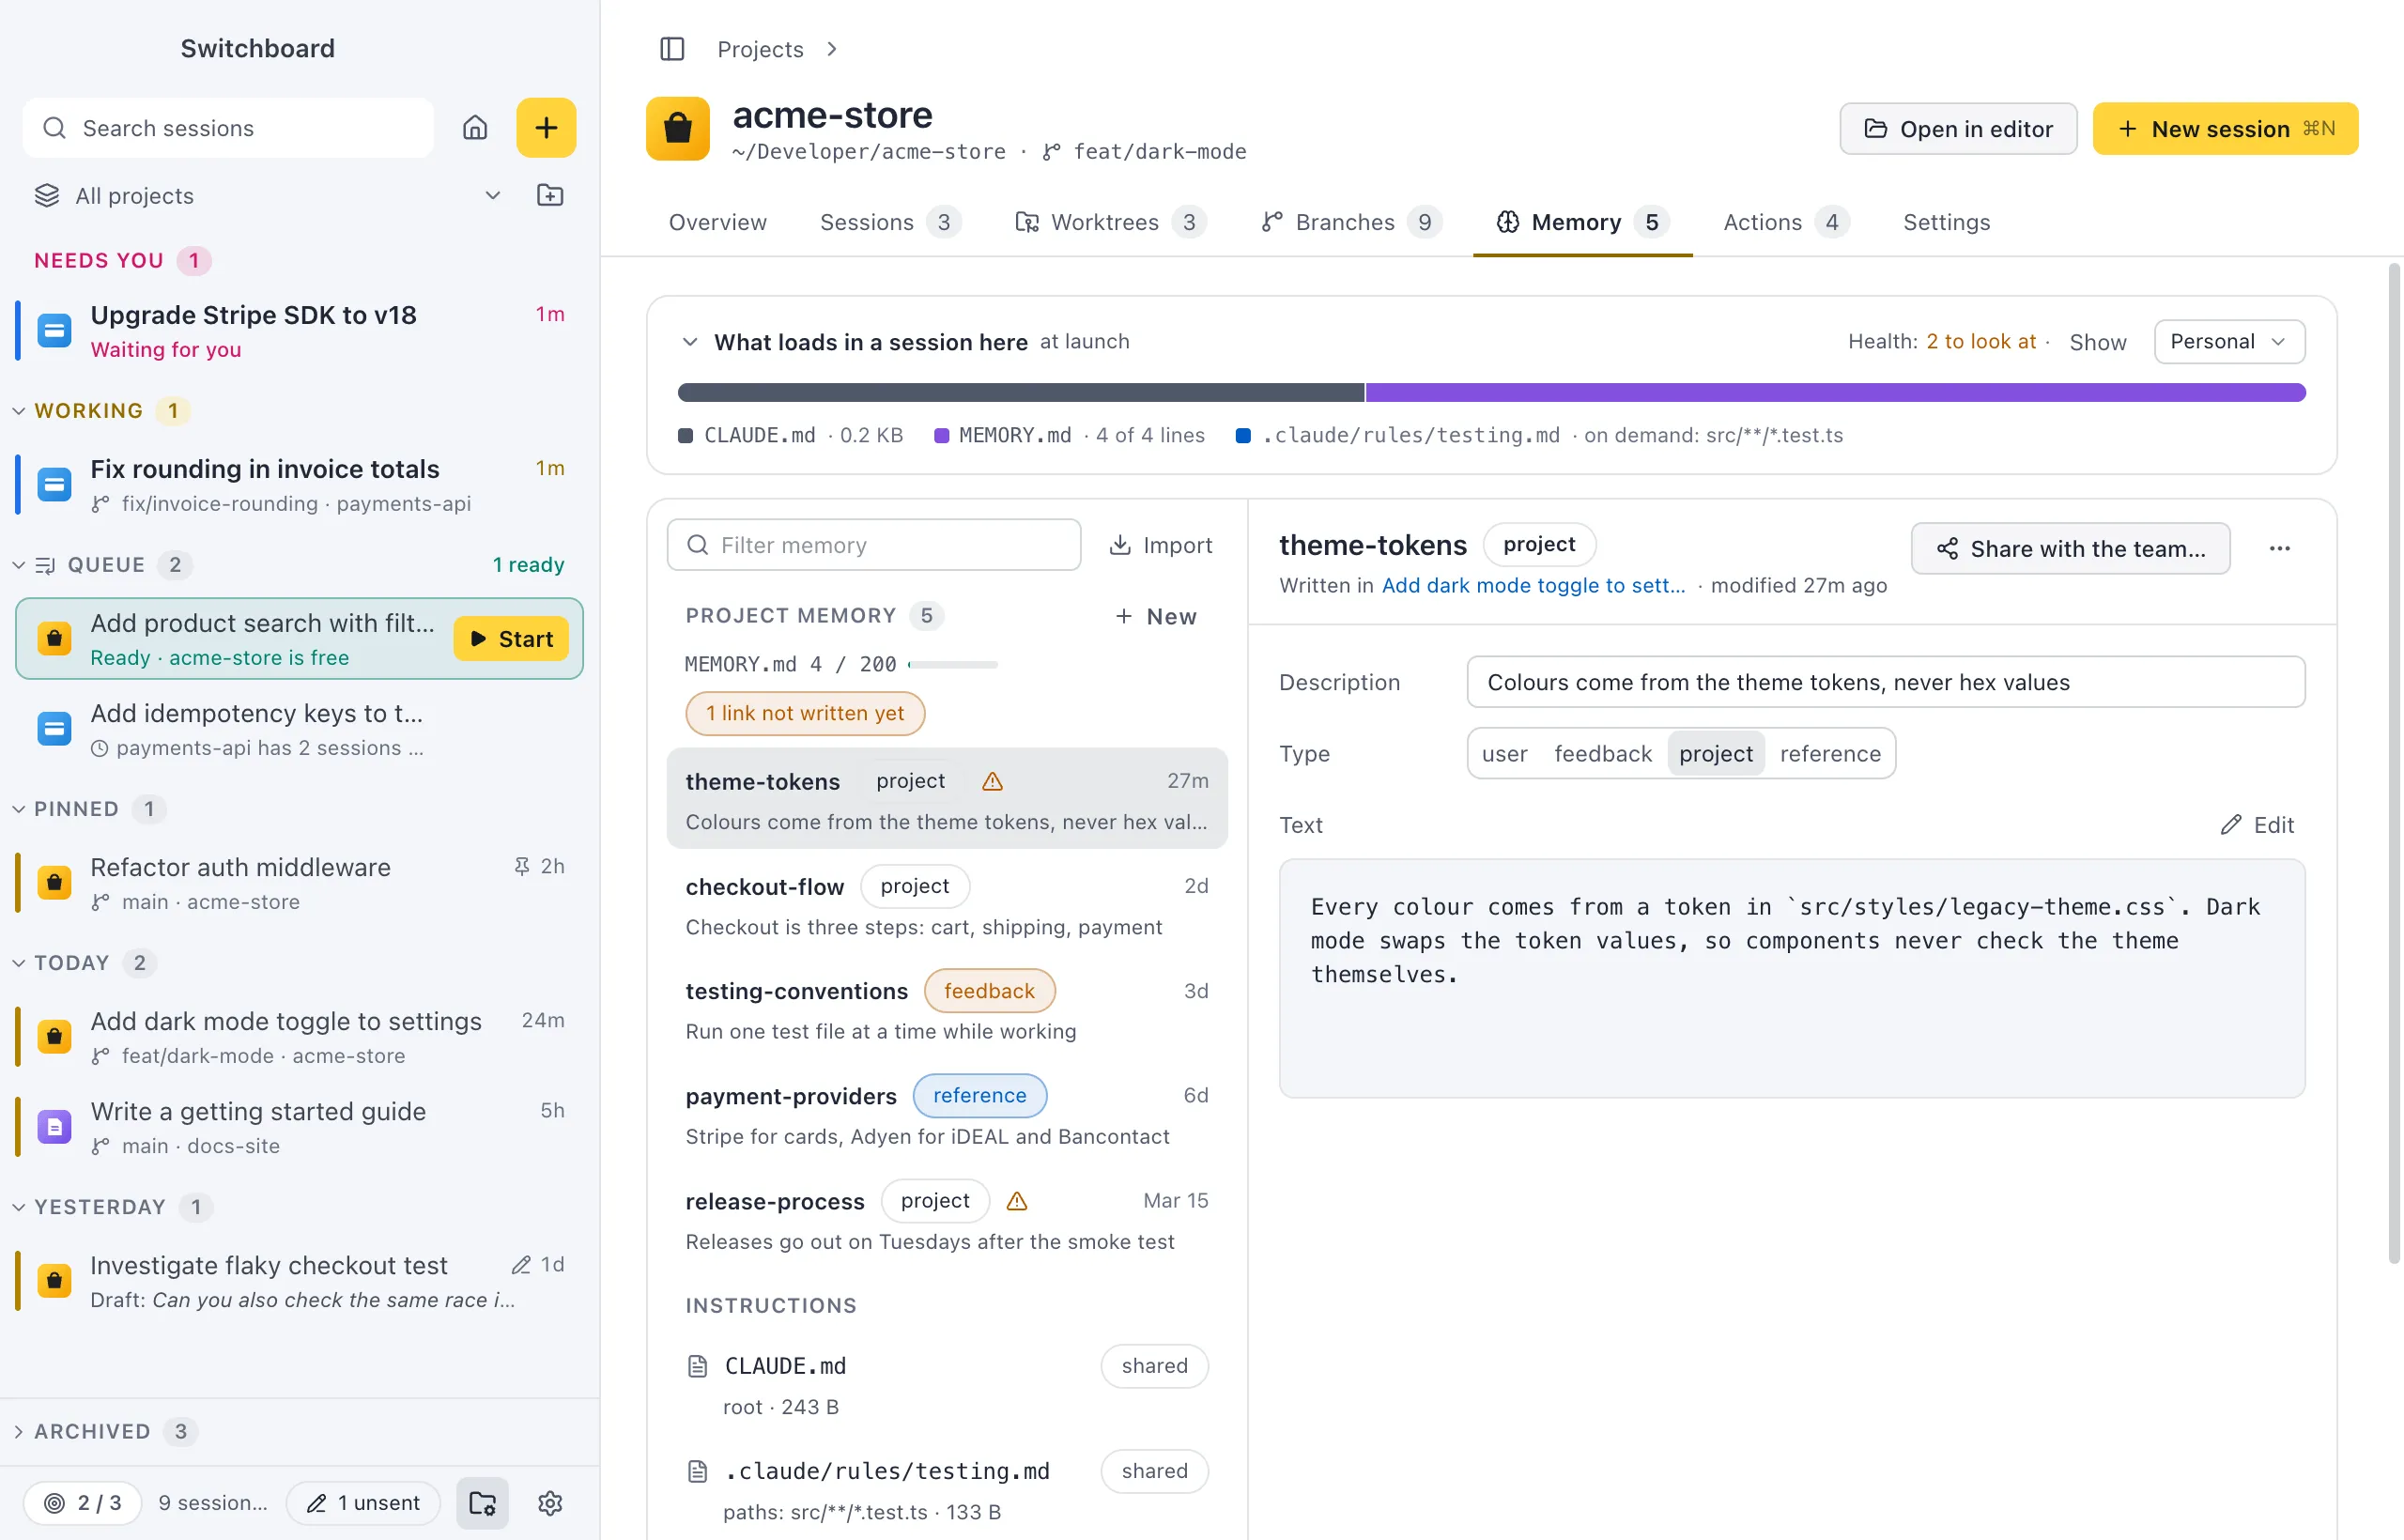Switch to the Sessions tab

point(890,222)
